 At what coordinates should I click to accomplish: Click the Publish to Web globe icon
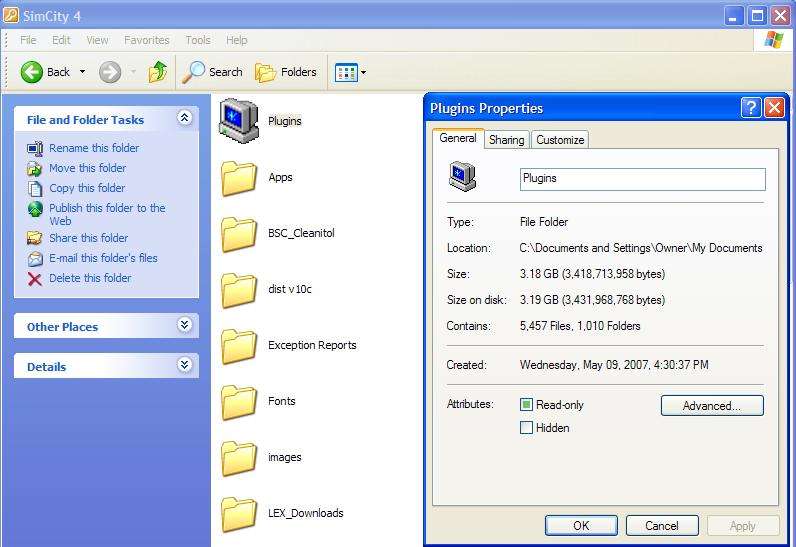[x=35, y=209]
